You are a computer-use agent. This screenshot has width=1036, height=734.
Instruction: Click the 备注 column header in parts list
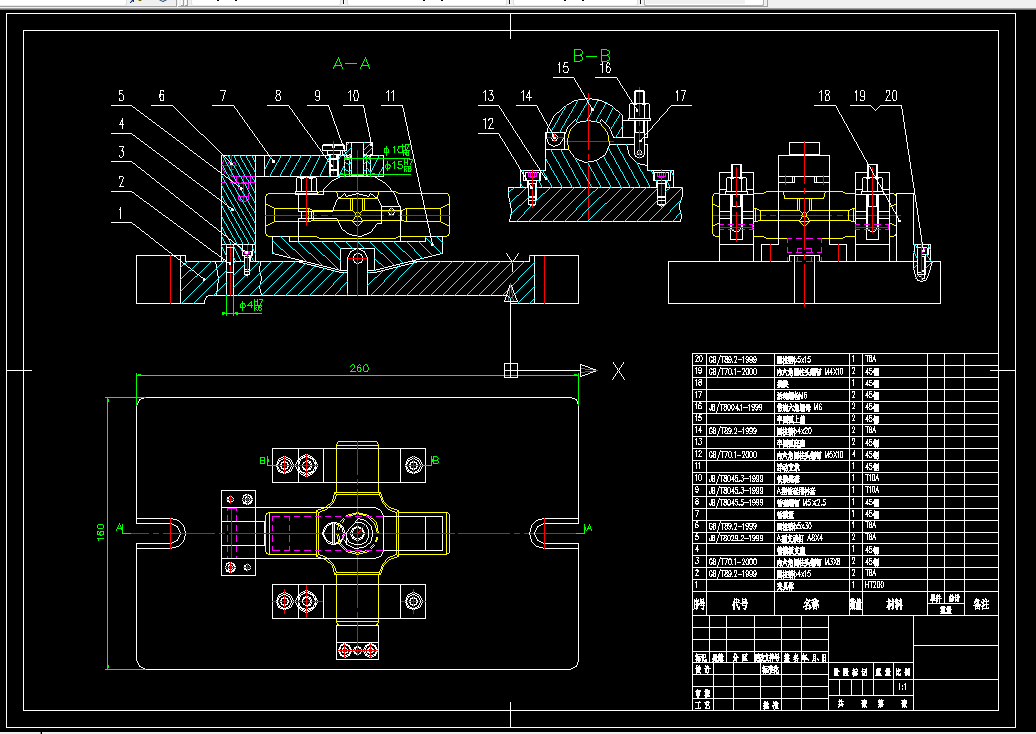(x=981, y=604)
